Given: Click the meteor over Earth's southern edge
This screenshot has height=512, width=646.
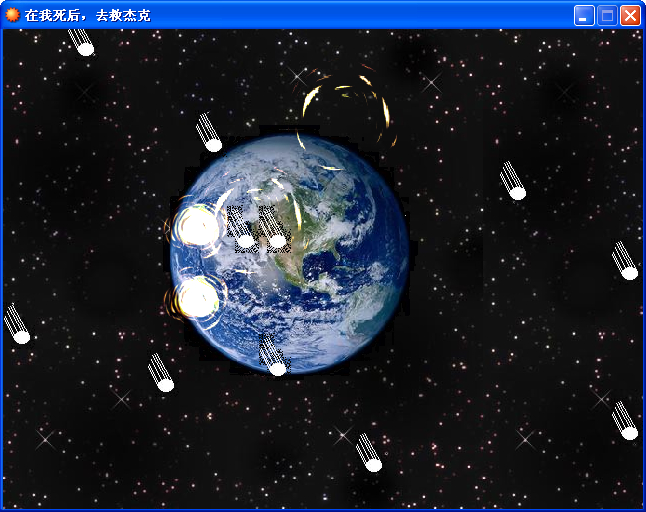Looking at the screenshot, I should tap(273, 355).
